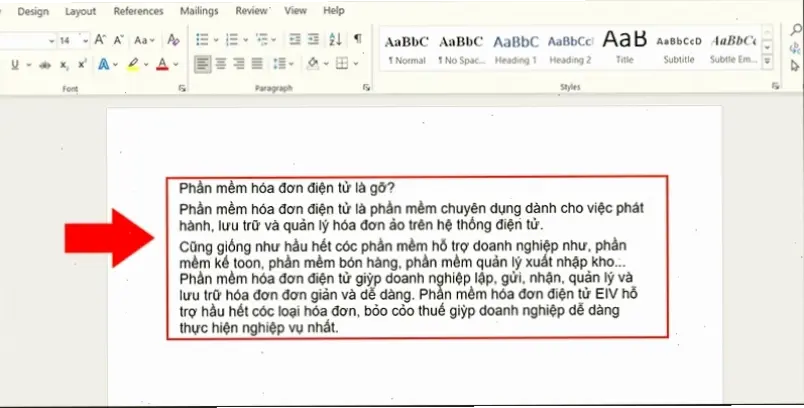Click the paragraph starting 'Cũng giống như hầu hết'
804x408 pixels.
(408, 286)
